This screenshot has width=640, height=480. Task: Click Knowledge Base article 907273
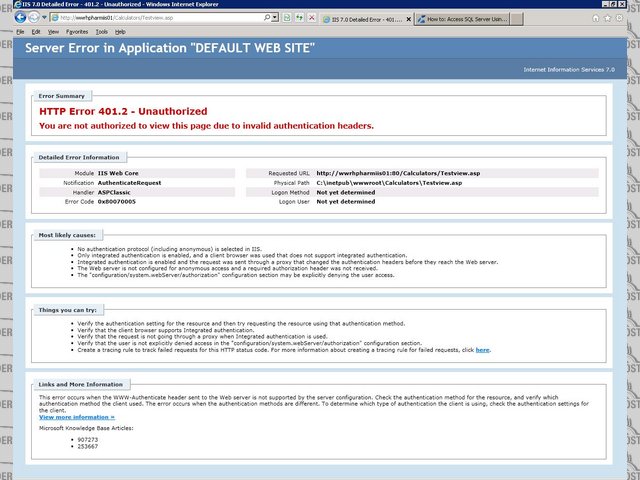(x=88, y=440)
